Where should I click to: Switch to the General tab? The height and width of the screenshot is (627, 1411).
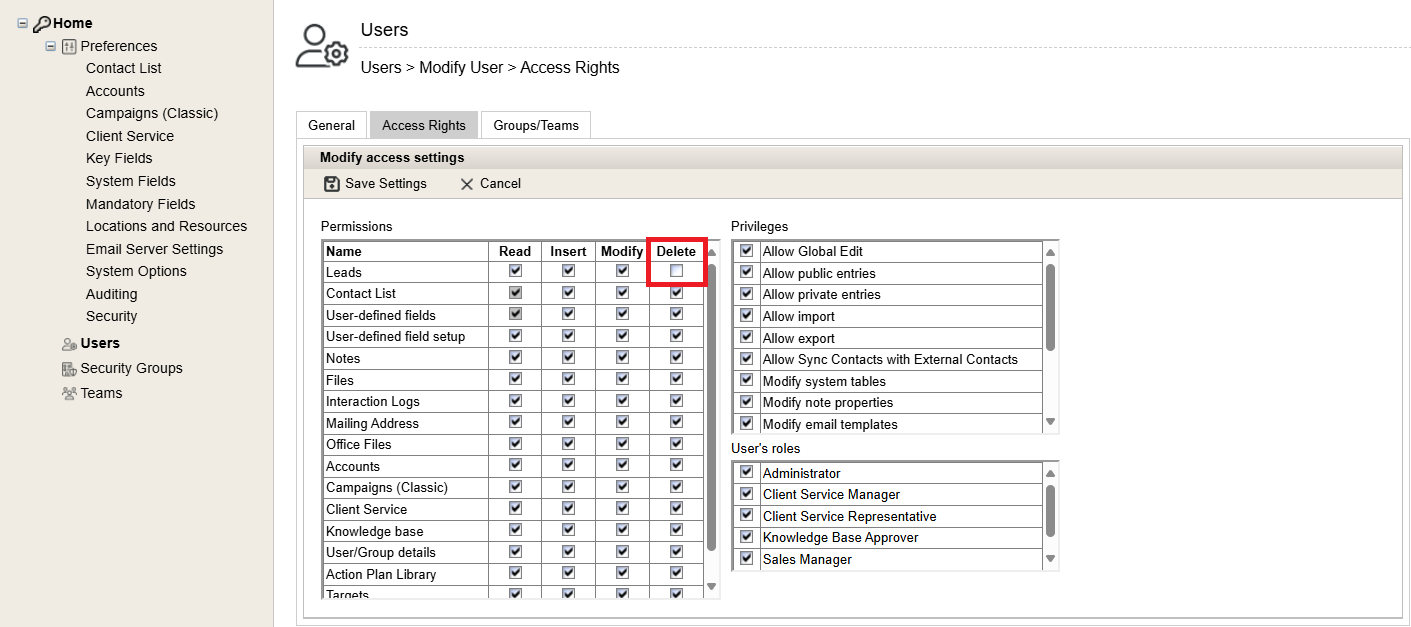(x=331, y=124)
